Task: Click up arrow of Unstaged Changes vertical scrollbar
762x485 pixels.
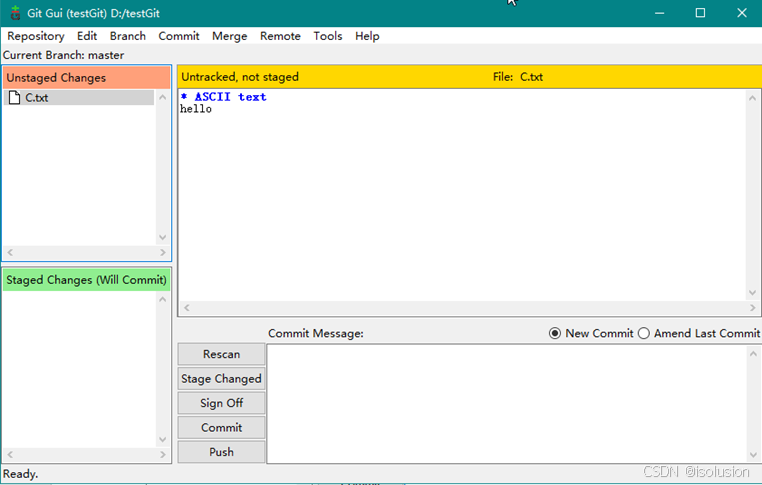Action: point(162,97)
